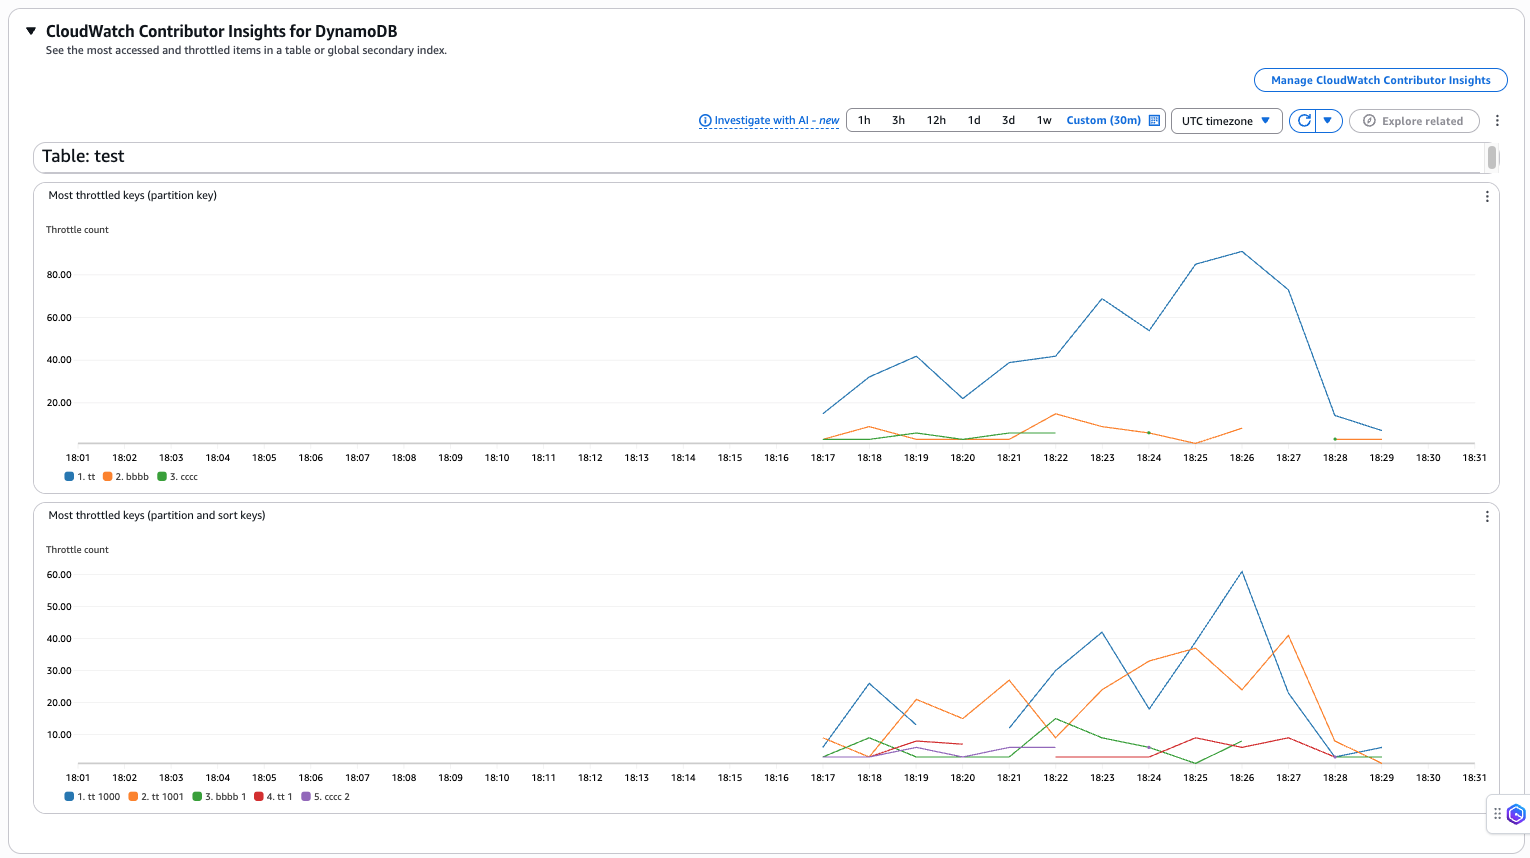1530x858 pixels.
Task: Click the info icon next to Investigate with AI
Action: (x=704, y=120)
